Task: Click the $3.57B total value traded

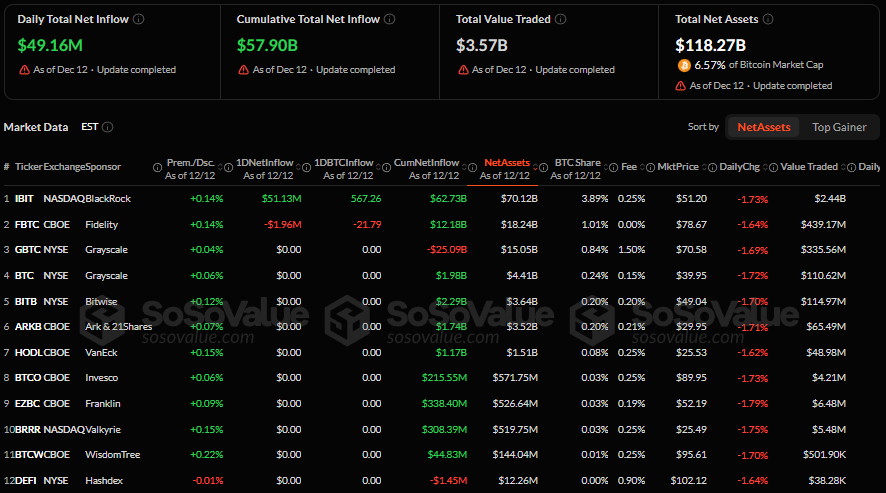Action: (482, 45)
